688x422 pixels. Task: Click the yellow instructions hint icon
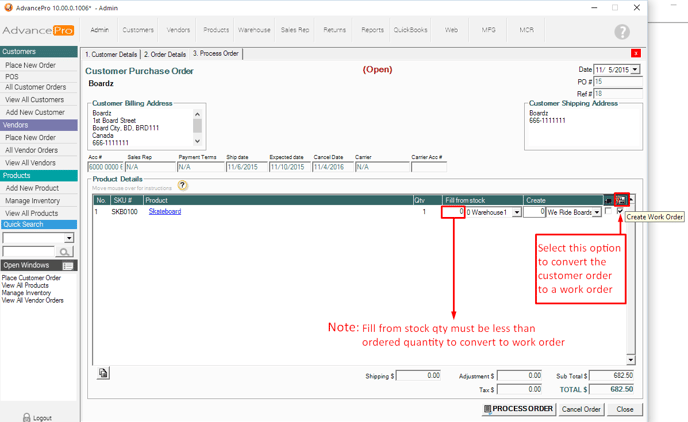click(182, 185)
